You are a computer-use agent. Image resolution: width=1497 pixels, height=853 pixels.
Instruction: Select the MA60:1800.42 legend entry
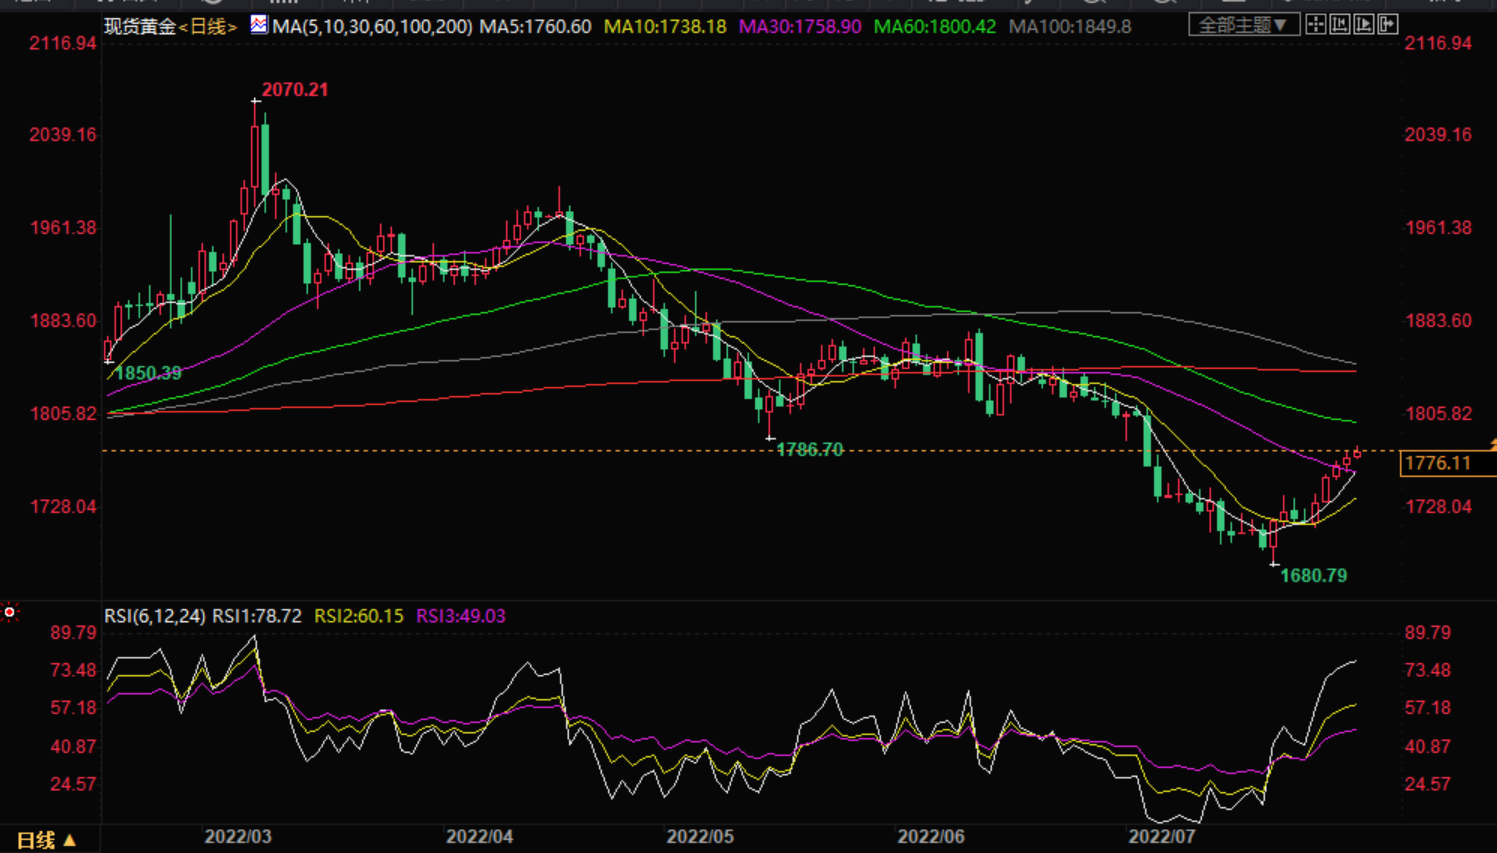point(934,27)
